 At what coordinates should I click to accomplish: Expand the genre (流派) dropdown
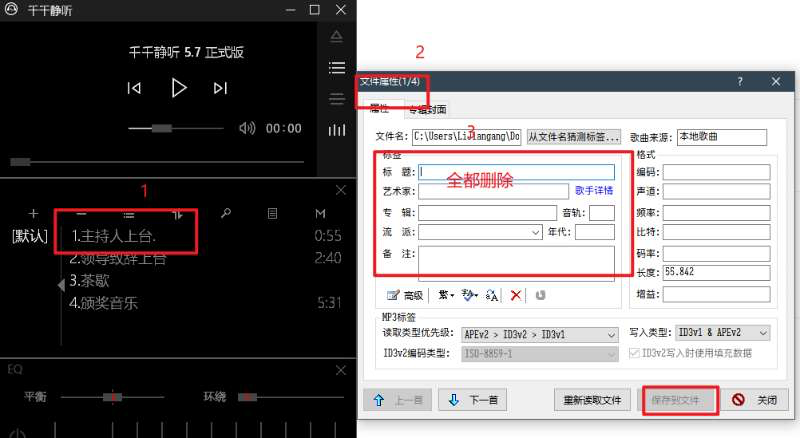tap(536, 232)
